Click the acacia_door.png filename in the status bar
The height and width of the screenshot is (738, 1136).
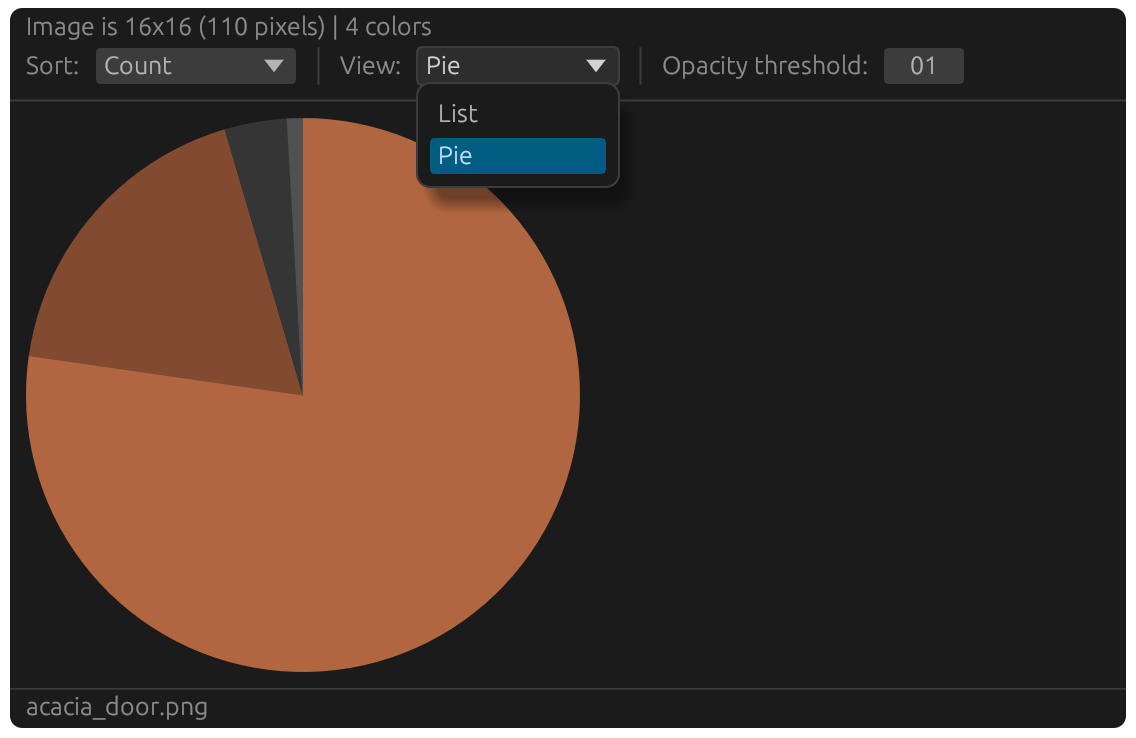117,707
